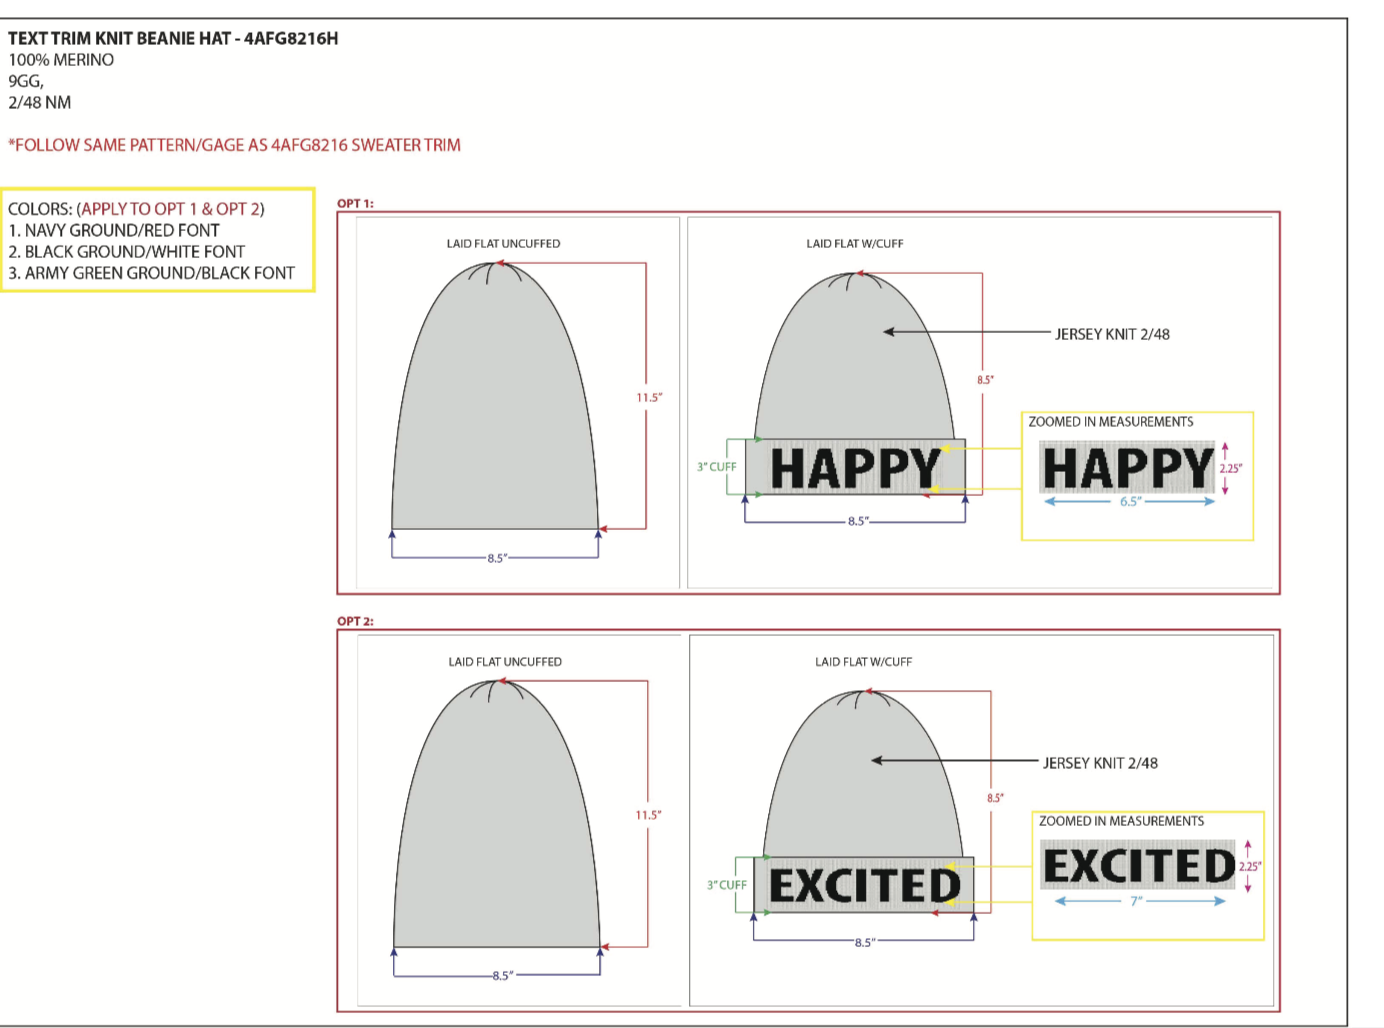Image resolution: width=1384 pixels, height=1028 pixels.
Task: Click 'LAID FLAT W/CUFF' caption in OPT 1
Action: [855, 244]
